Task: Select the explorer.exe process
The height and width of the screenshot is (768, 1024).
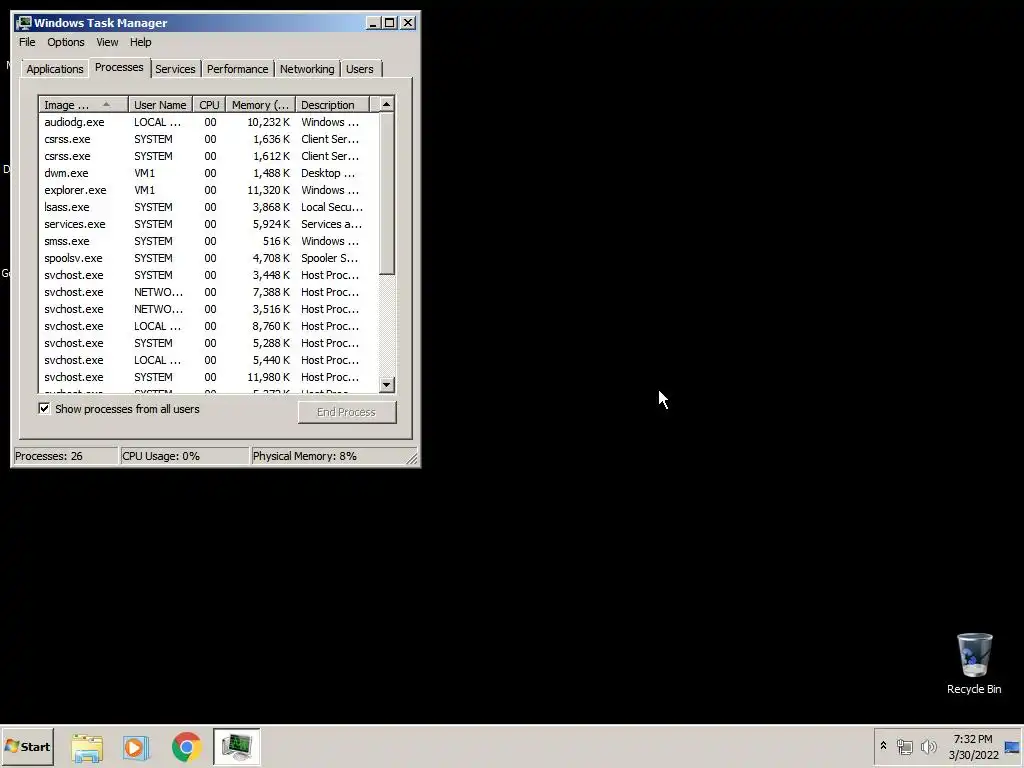Action: [x=208, y=190]
